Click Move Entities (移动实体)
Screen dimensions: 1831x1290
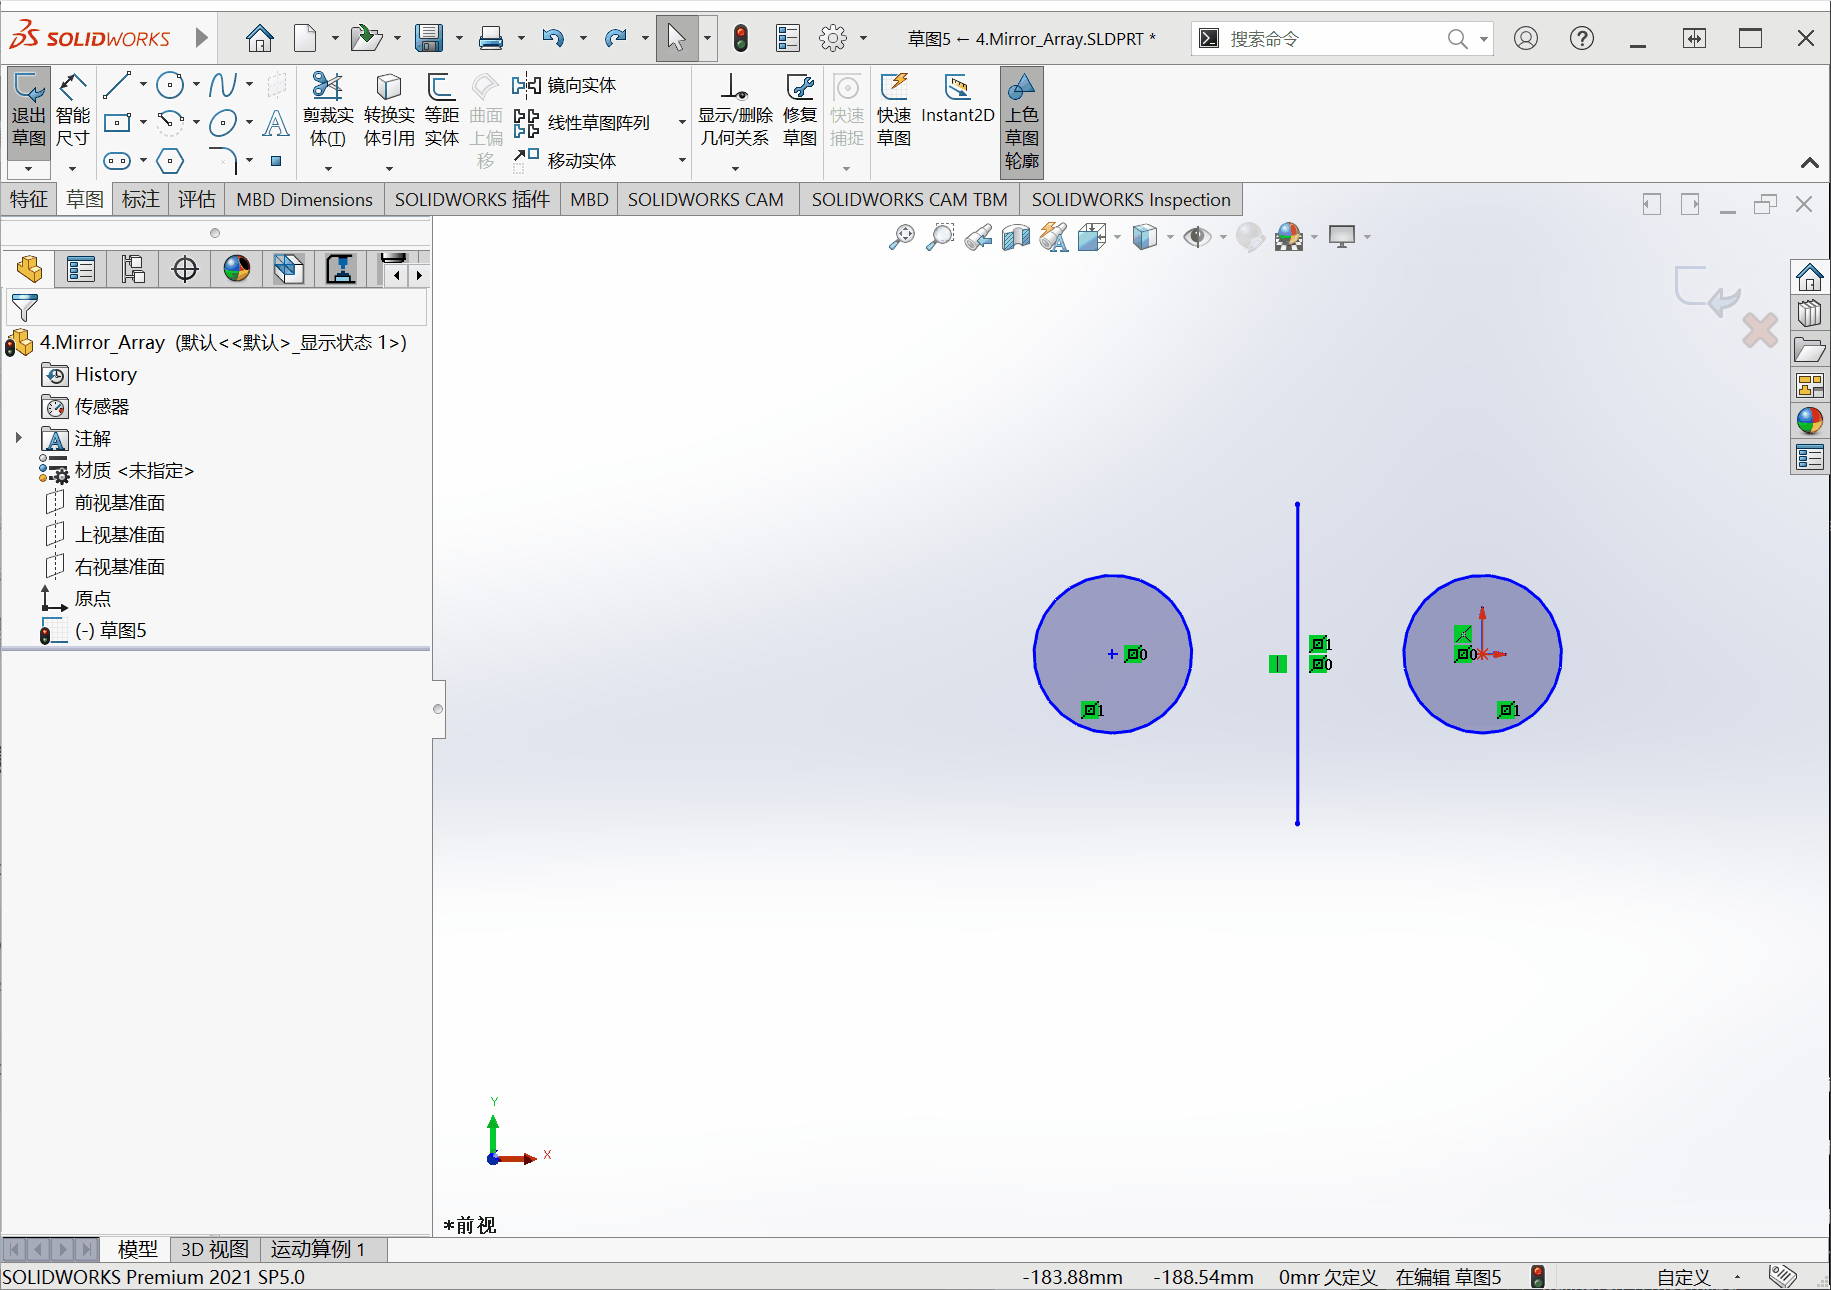point(564,161)
